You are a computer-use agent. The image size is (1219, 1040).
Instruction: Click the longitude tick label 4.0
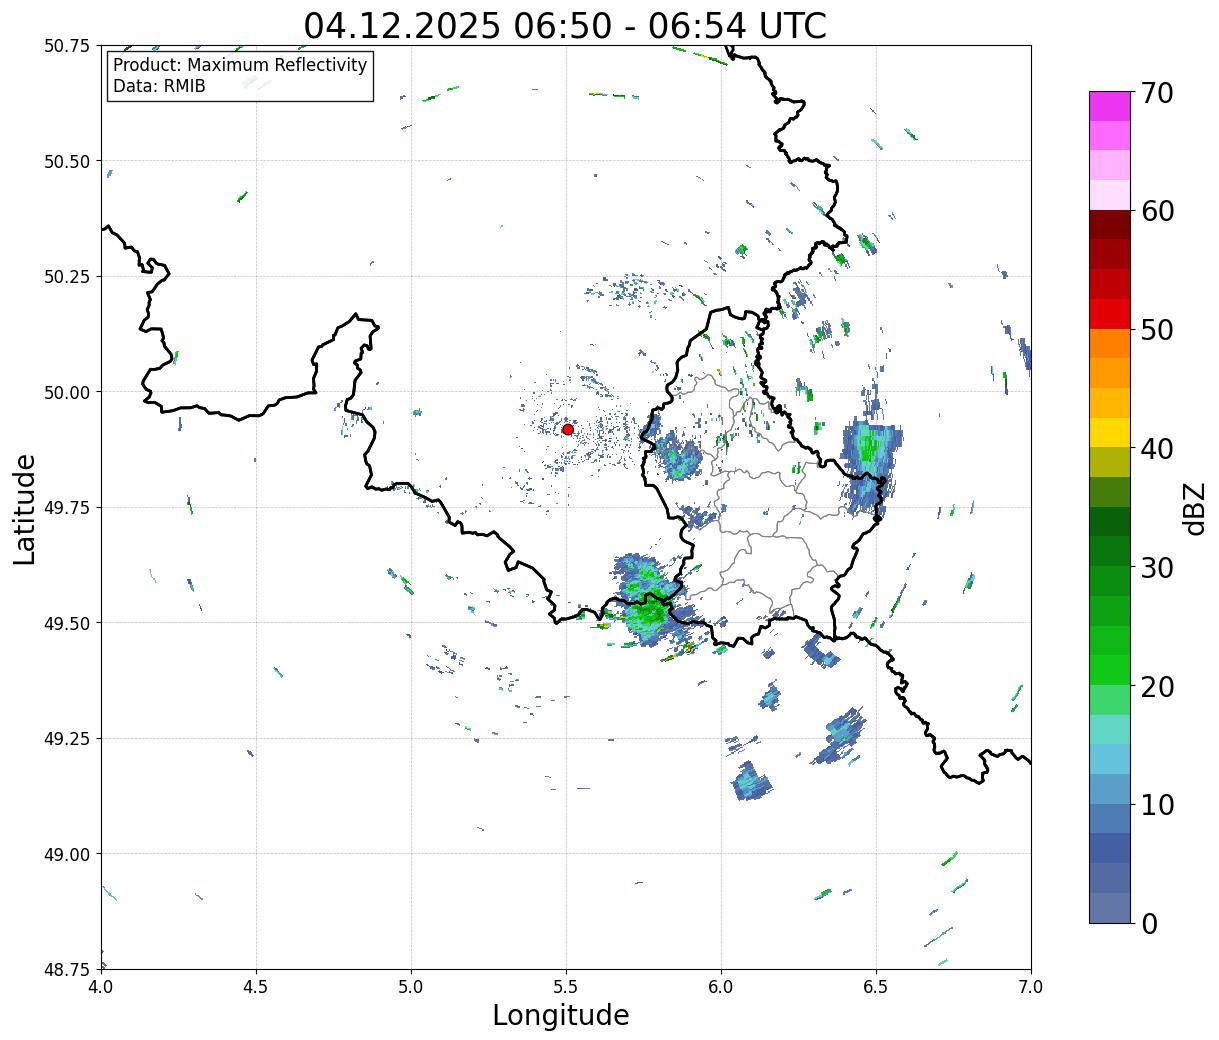tap(101, 987)
